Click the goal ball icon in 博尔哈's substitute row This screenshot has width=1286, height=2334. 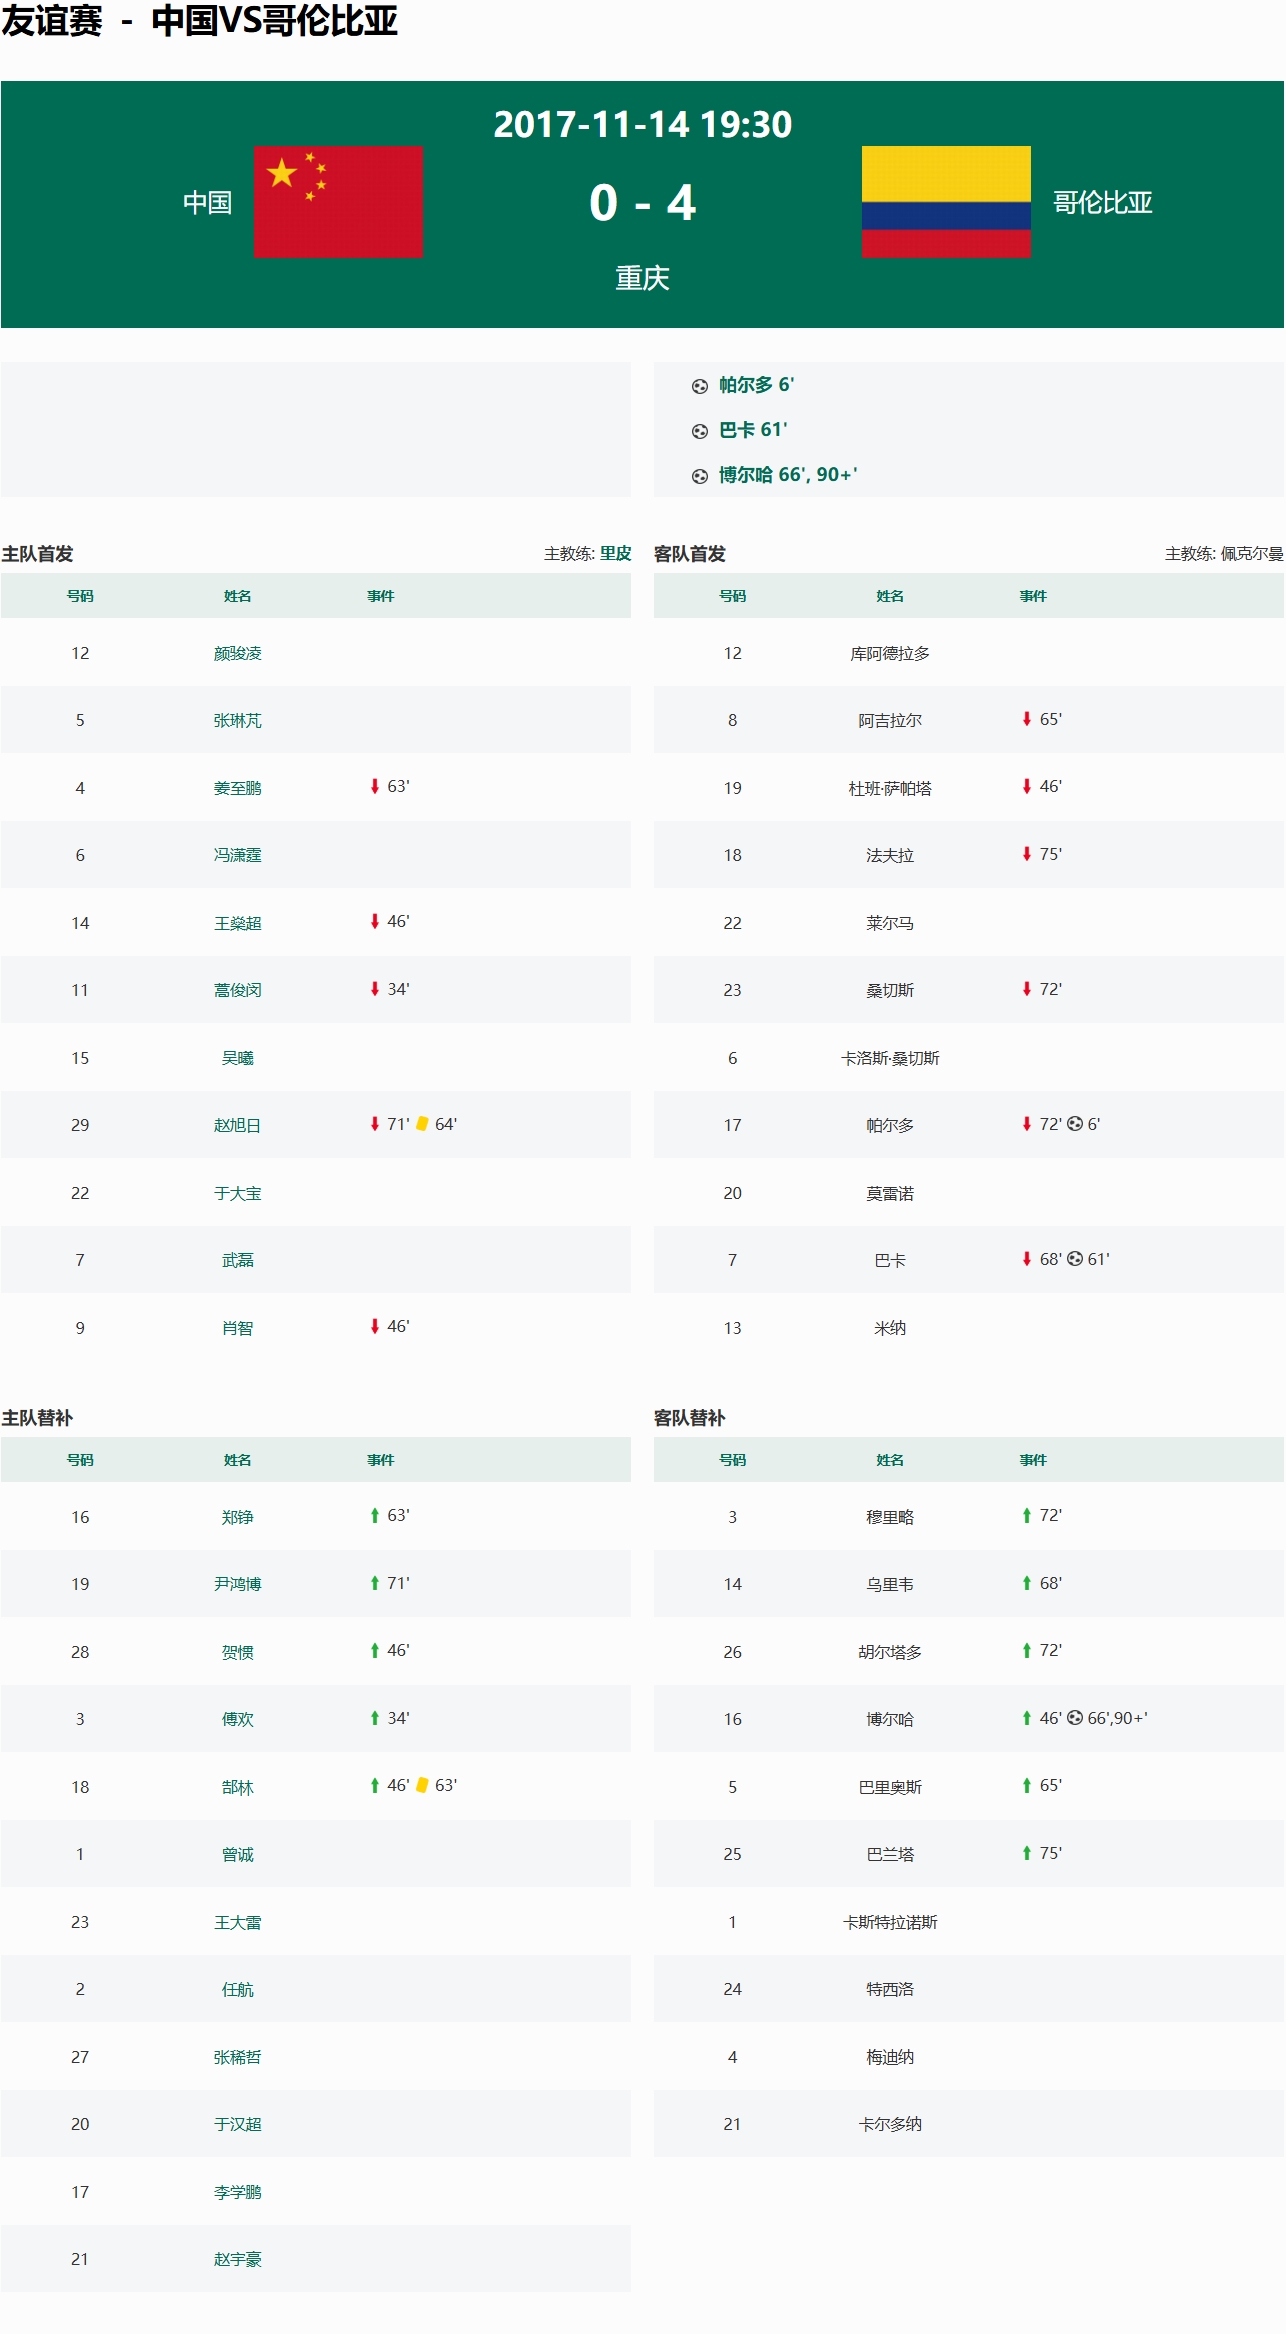(x=1075, y=1718)
